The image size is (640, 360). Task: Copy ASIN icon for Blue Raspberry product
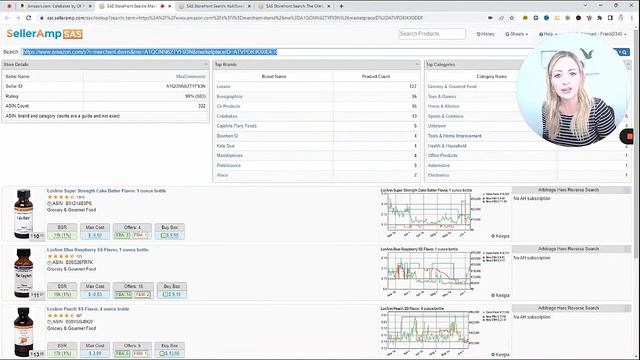pyautogui.click(x=49, y=262)
